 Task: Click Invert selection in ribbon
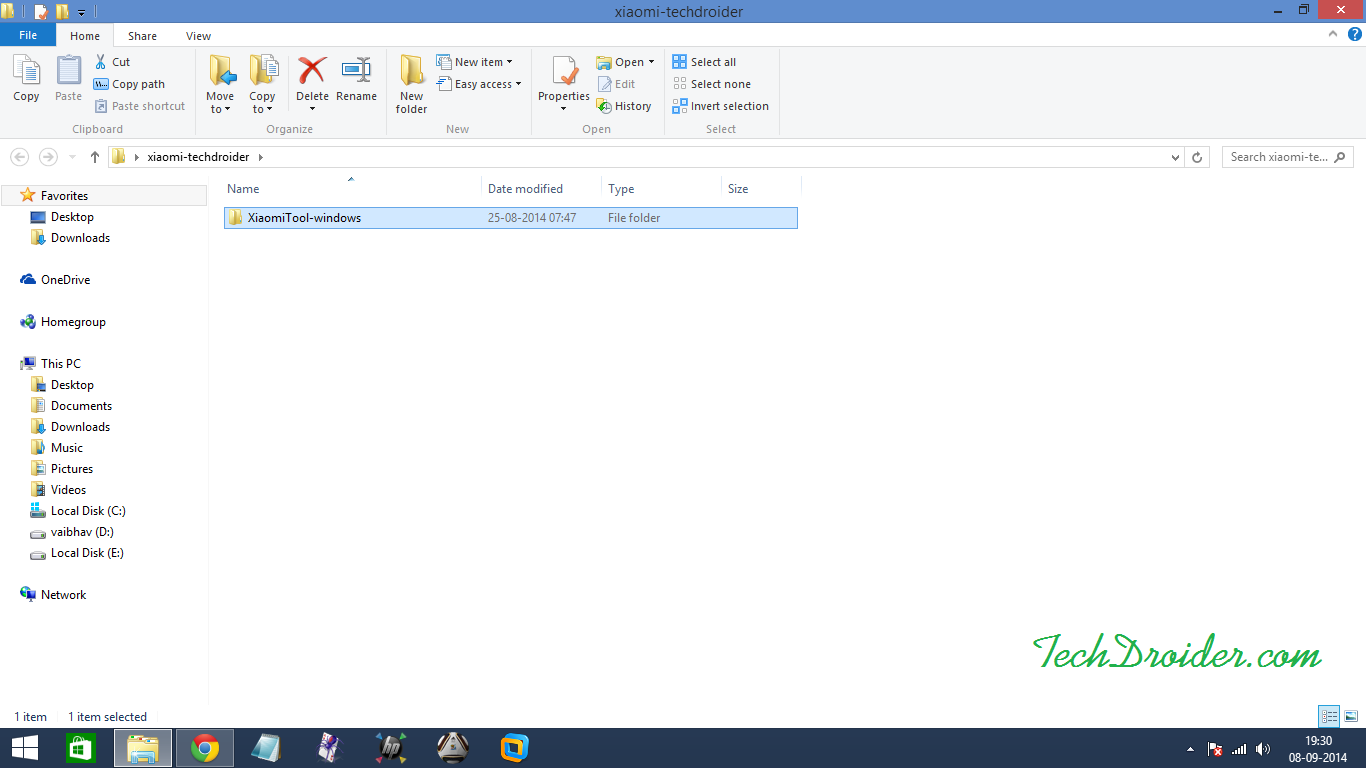(721, 106)
